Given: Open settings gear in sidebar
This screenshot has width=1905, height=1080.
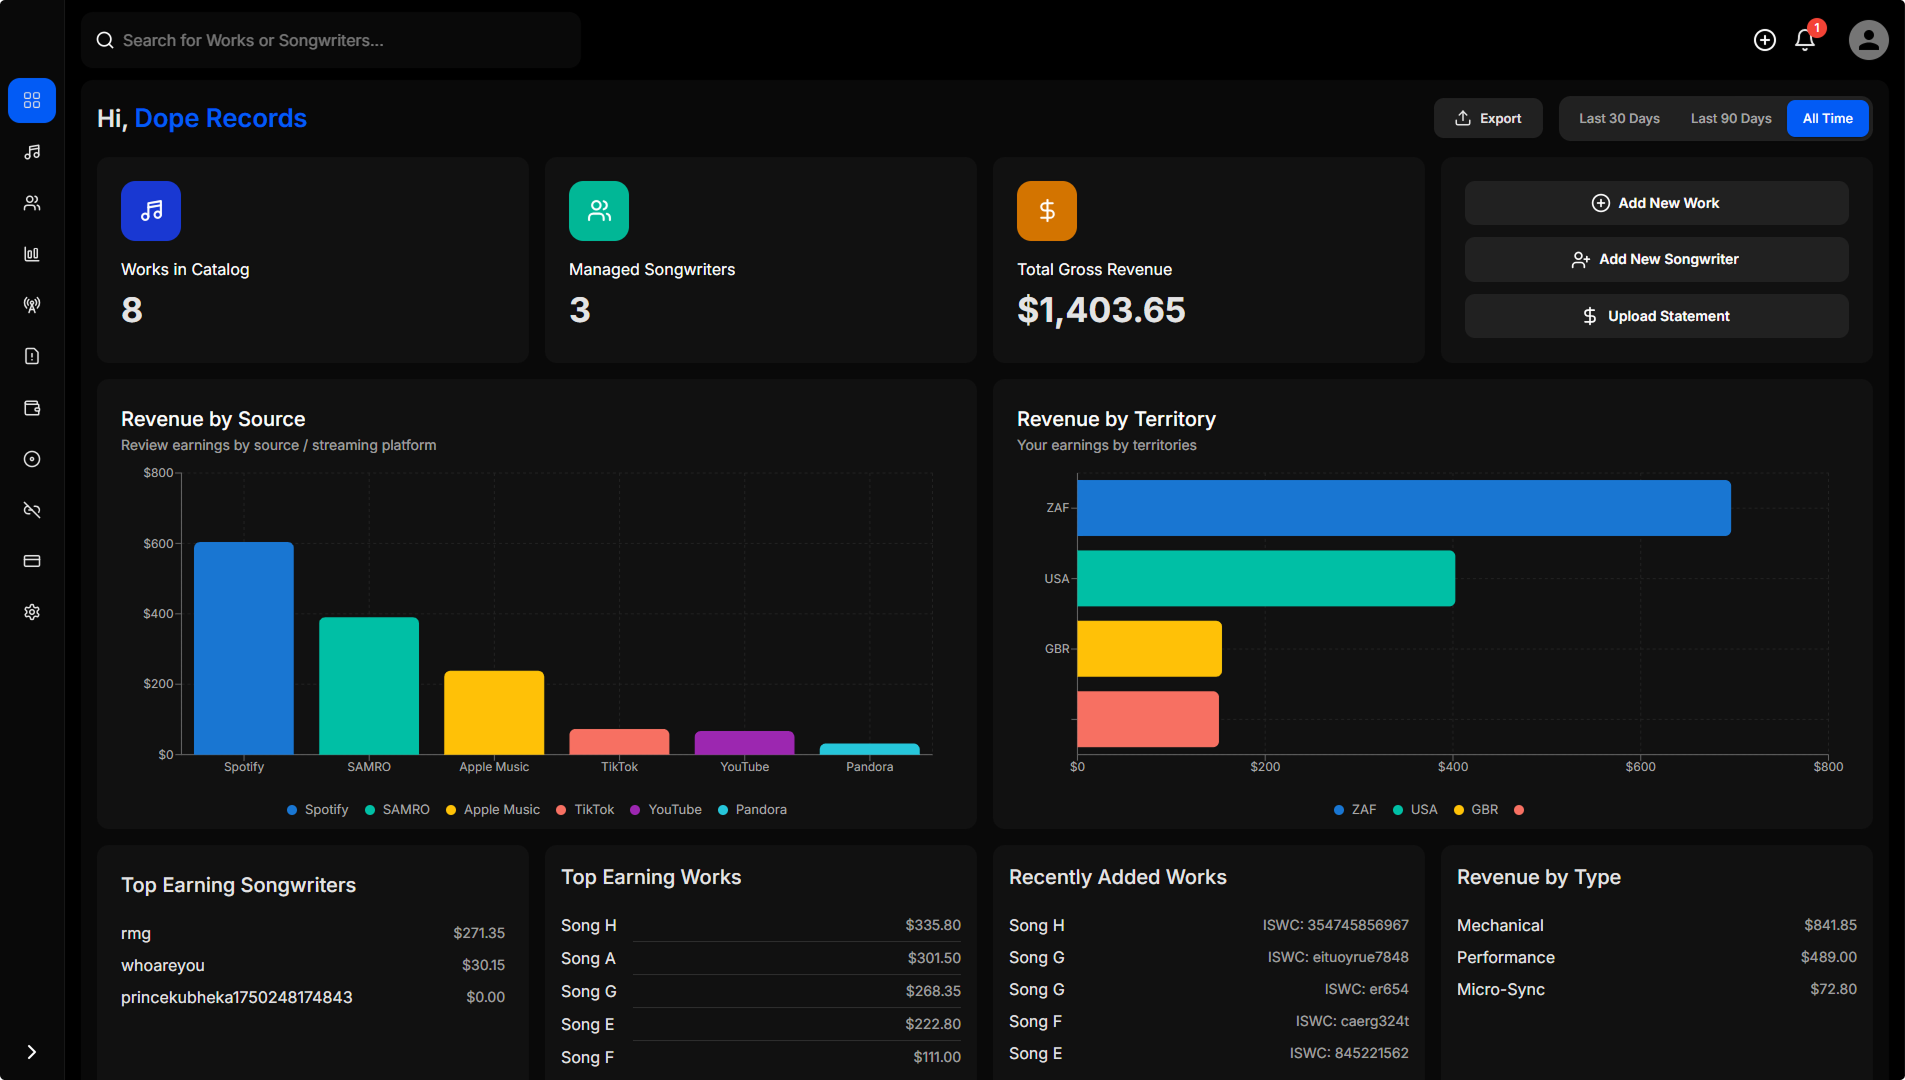Looking at the screenshot, I should [x=32, y=612].
